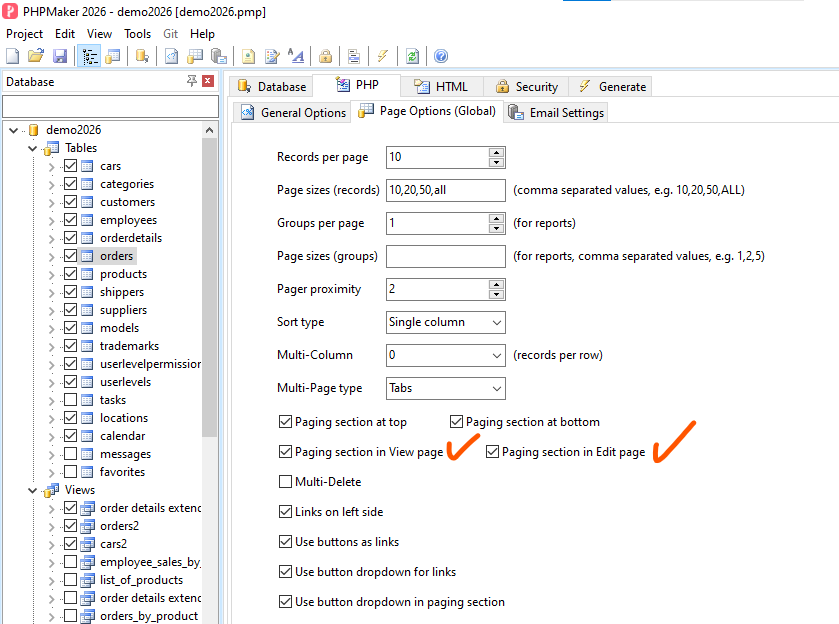Collapse the Views node in the tree
Viewport: 839px width, 624px height.
click(33, 490)
